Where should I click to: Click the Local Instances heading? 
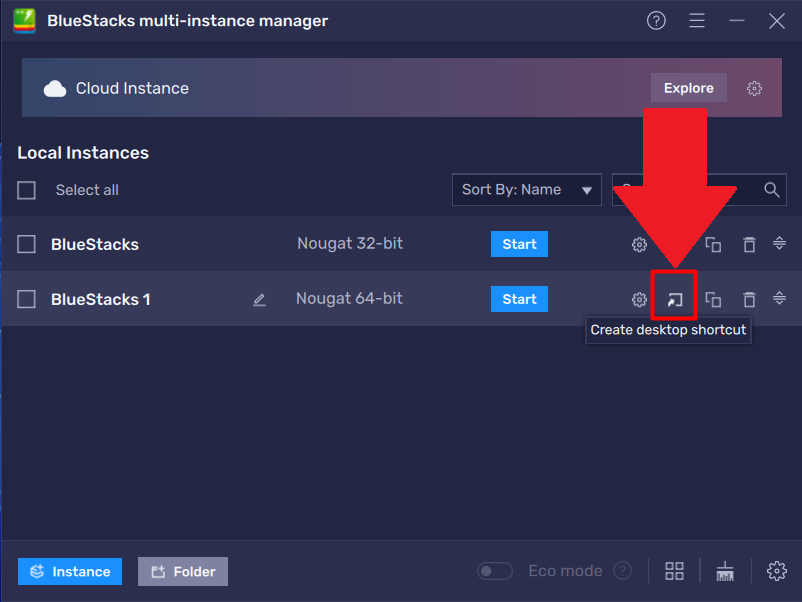coord(83,153)
